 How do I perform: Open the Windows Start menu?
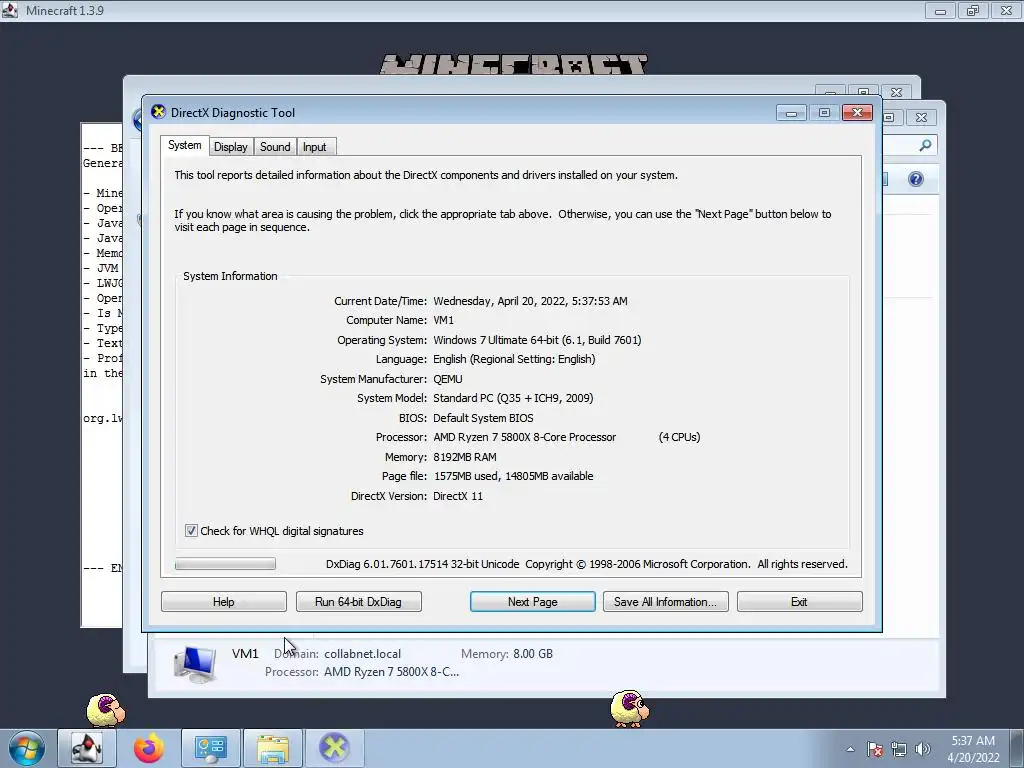[x=26, y=748]
